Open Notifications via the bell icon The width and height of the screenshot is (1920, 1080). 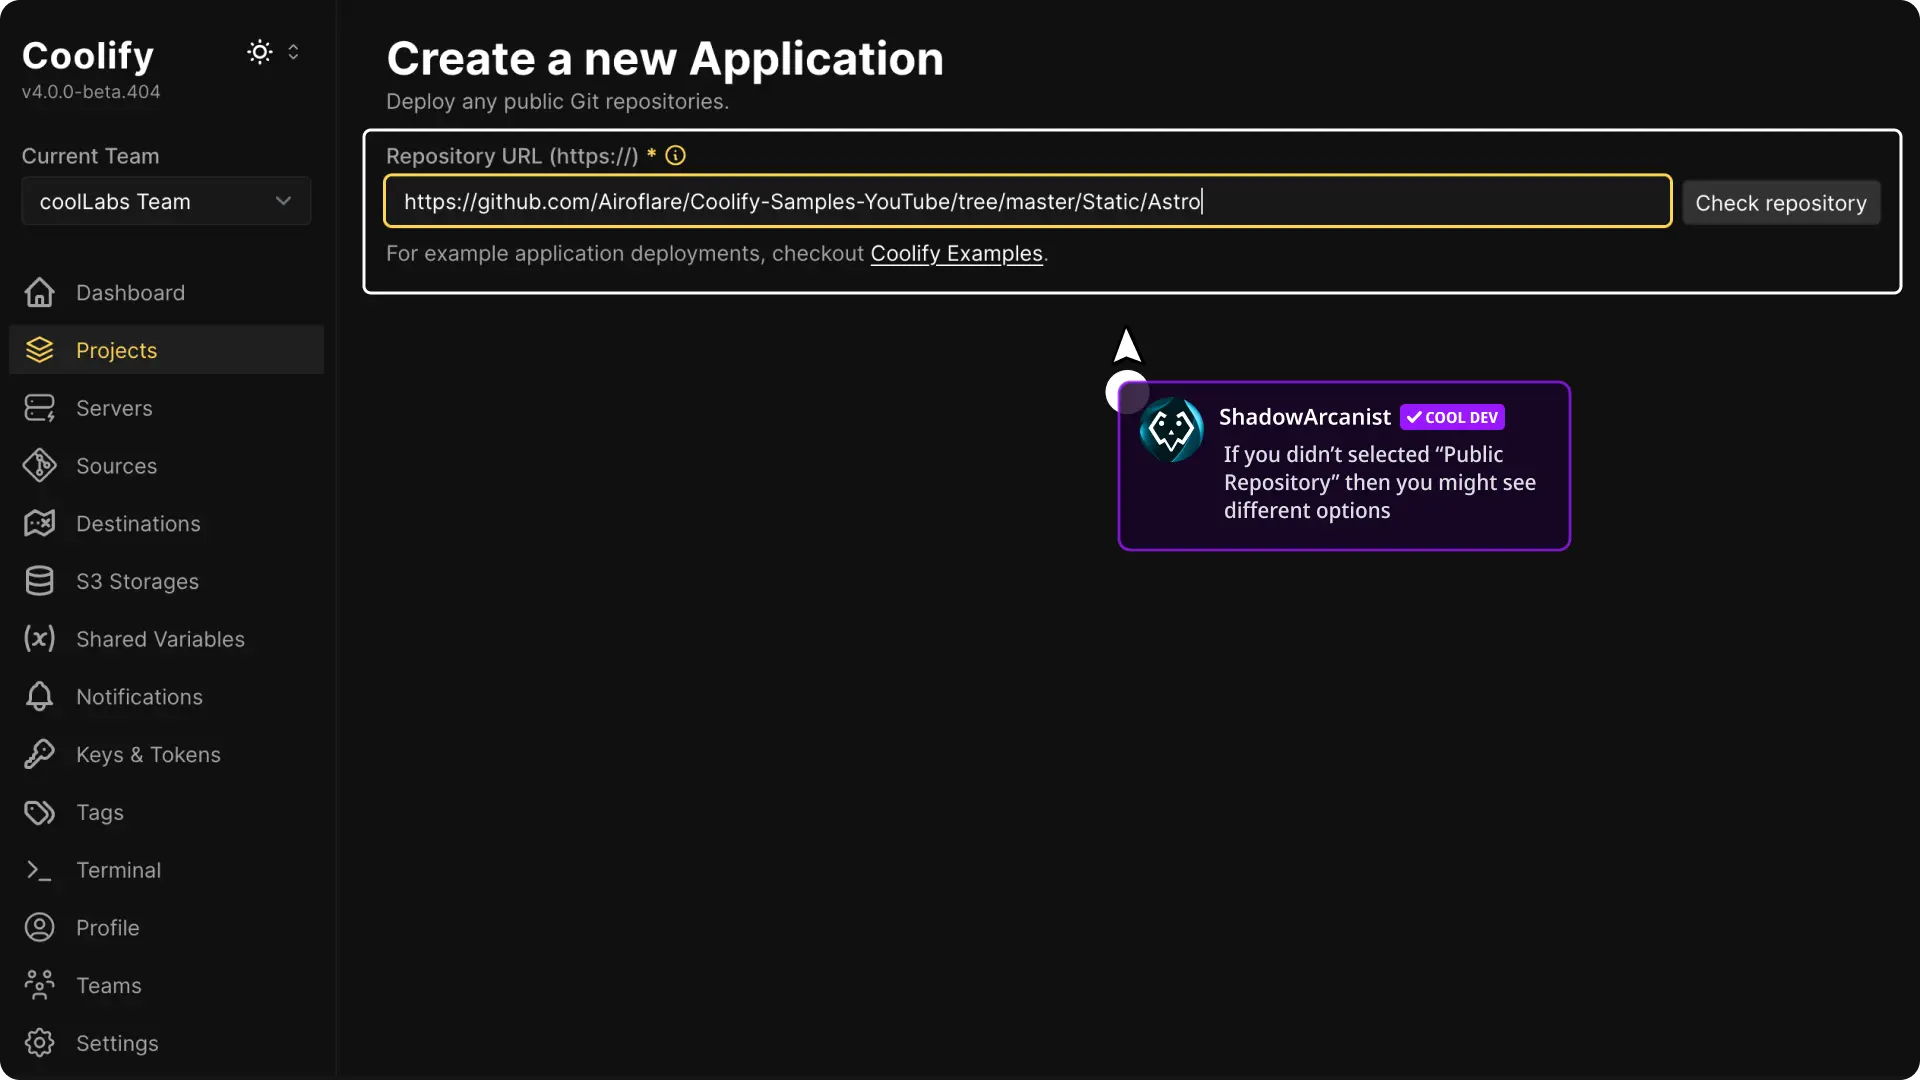coord(38,697)
